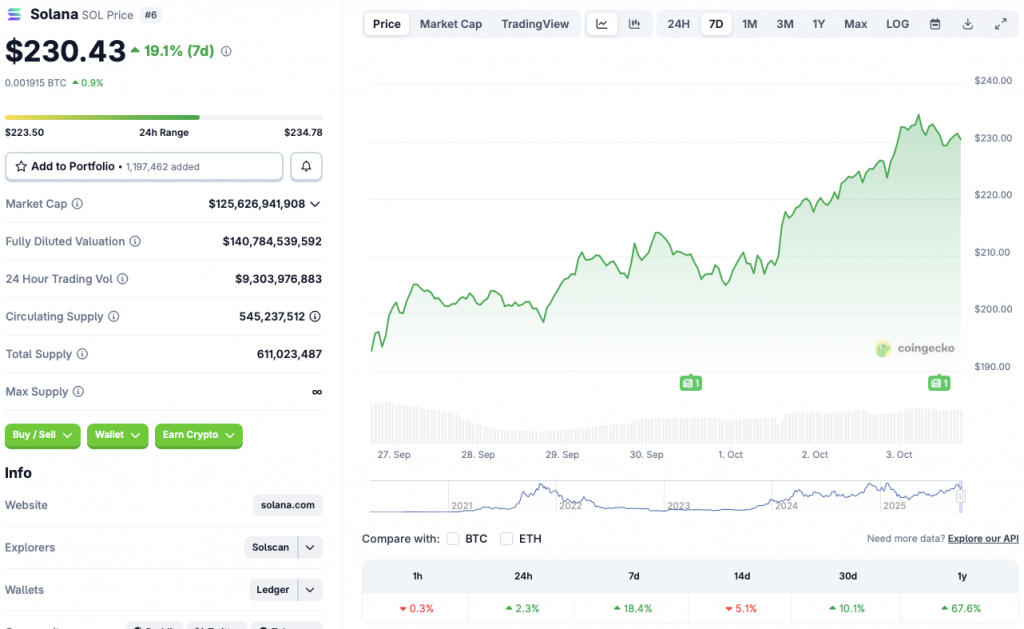This screenshot has height=629, width=1024.
Task: Expand the Wallet dropdown
Action: 117,435
